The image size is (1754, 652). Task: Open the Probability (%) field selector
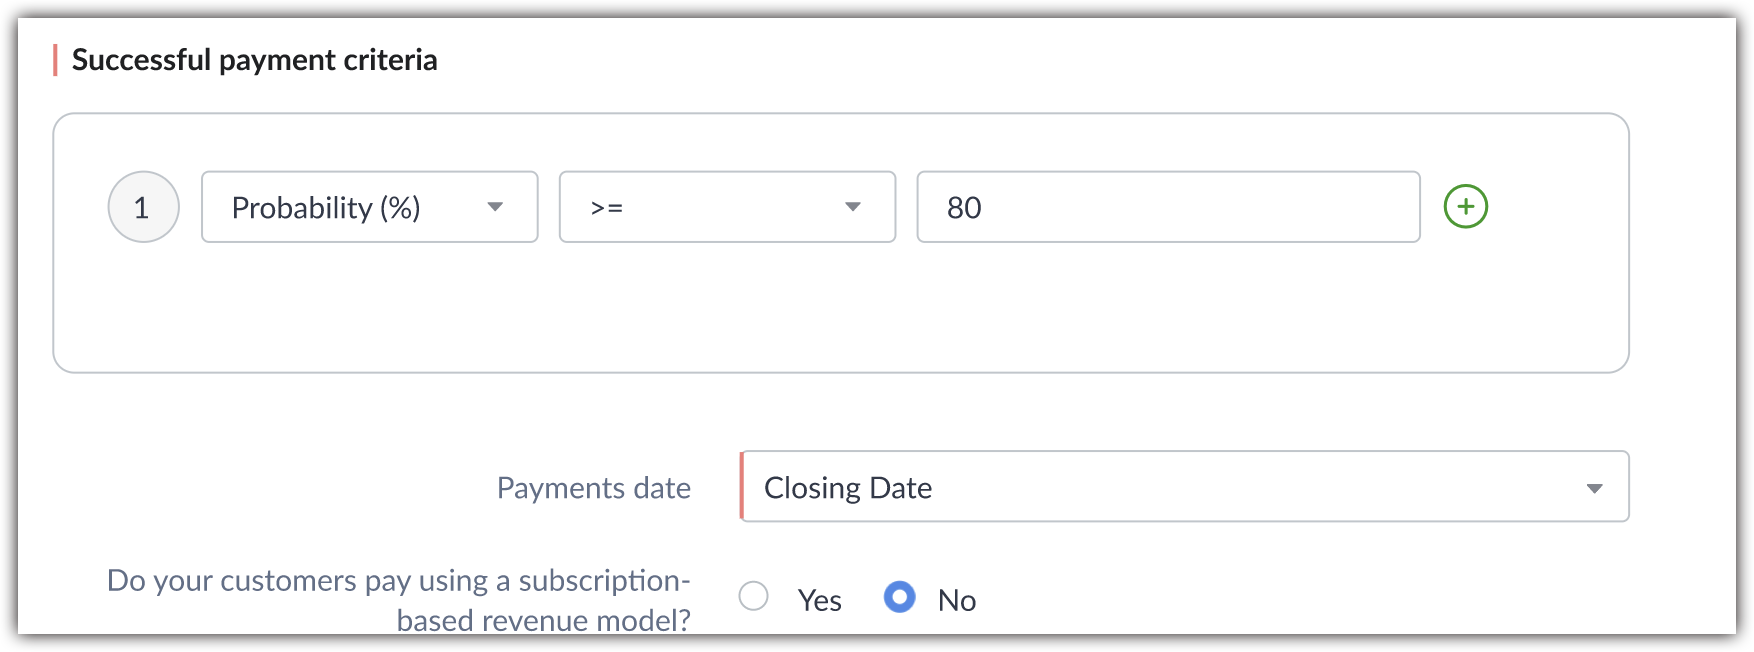[369, 207]
